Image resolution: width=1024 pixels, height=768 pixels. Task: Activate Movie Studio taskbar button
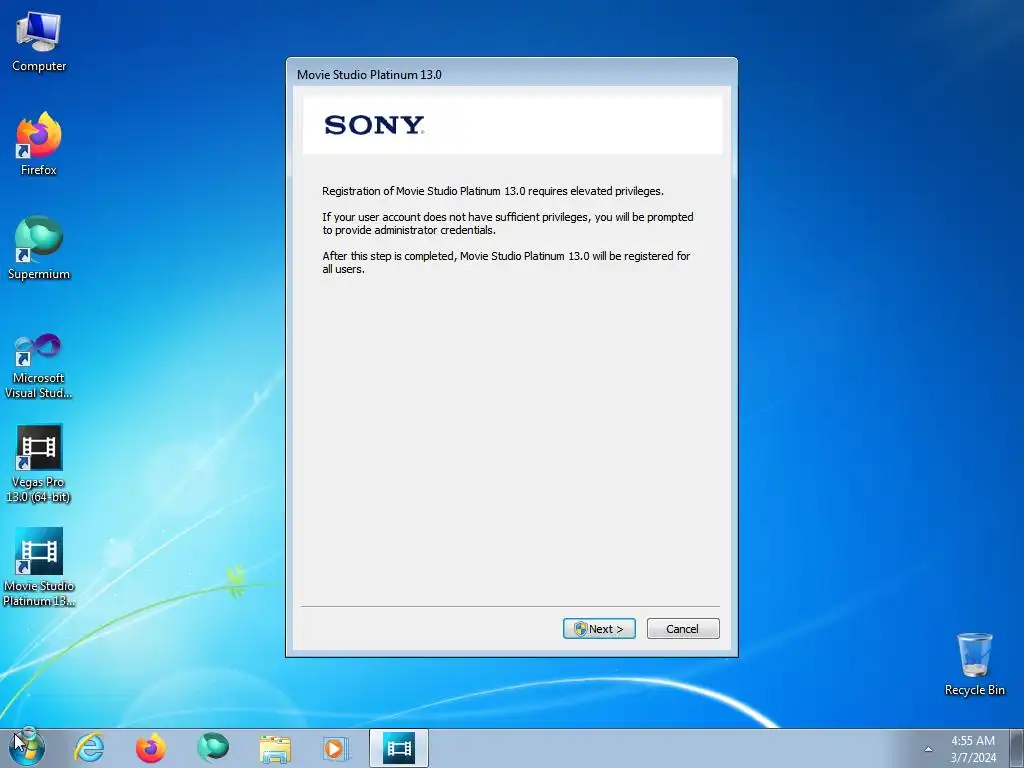(398, 748)
